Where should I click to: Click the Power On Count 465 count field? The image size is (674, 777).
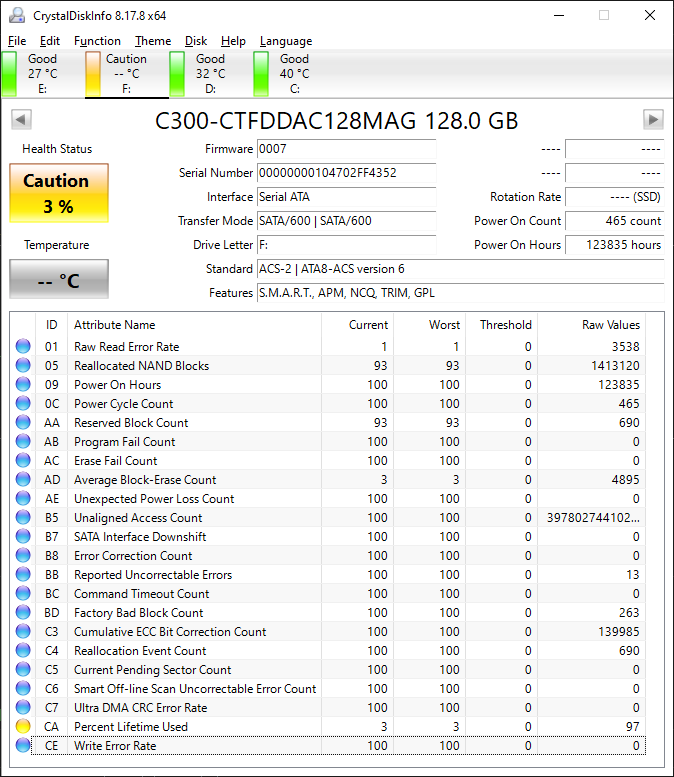pyautogui.click(x=615, y=221)
